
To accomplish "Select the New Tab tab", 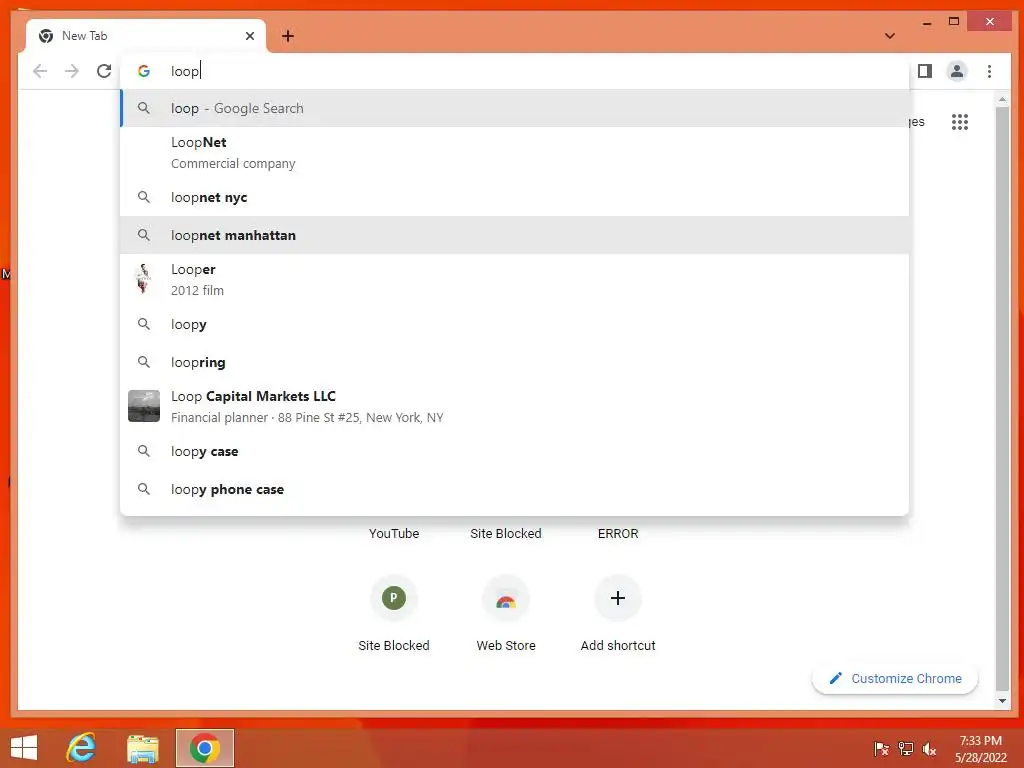I will coord(146,36).
